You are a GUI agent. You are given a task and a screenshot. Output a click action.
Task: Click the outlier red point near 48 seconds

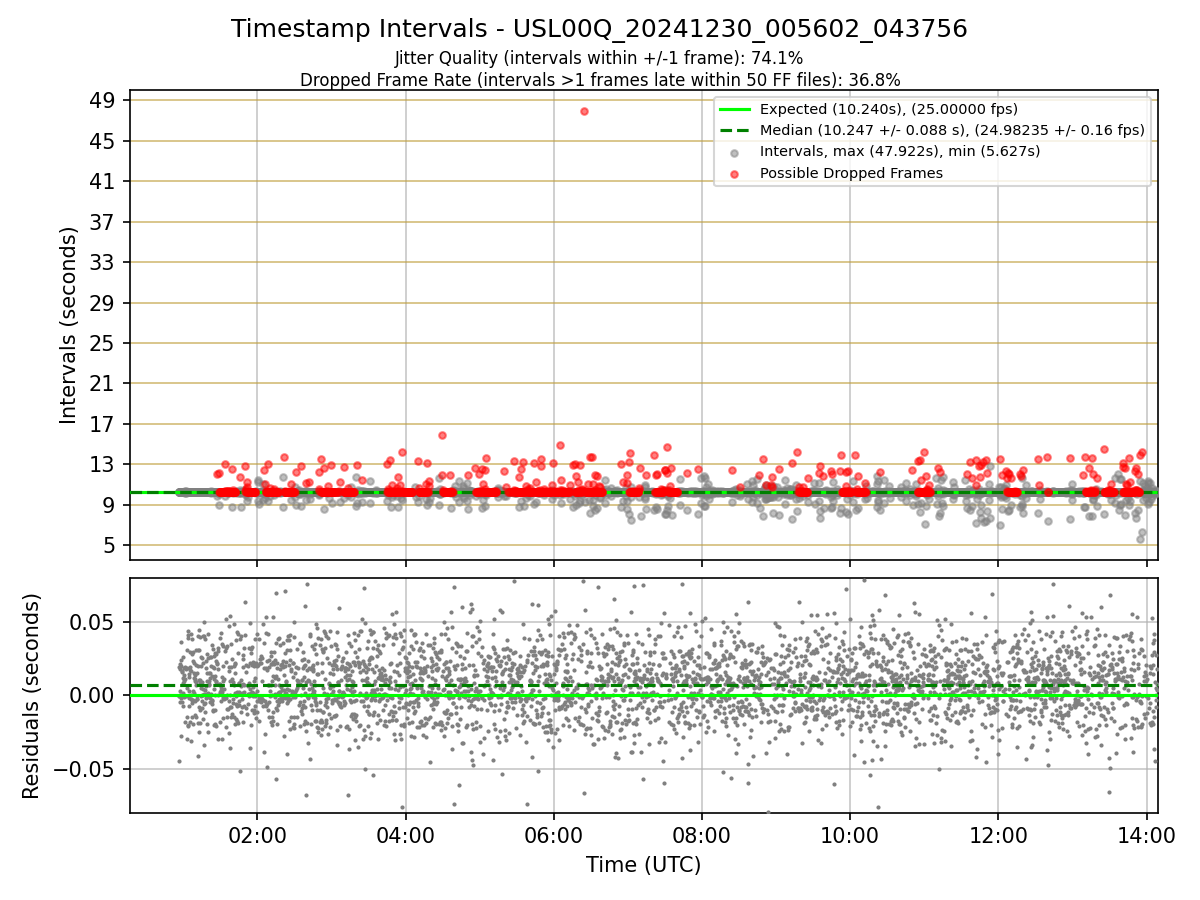[584, 111]
